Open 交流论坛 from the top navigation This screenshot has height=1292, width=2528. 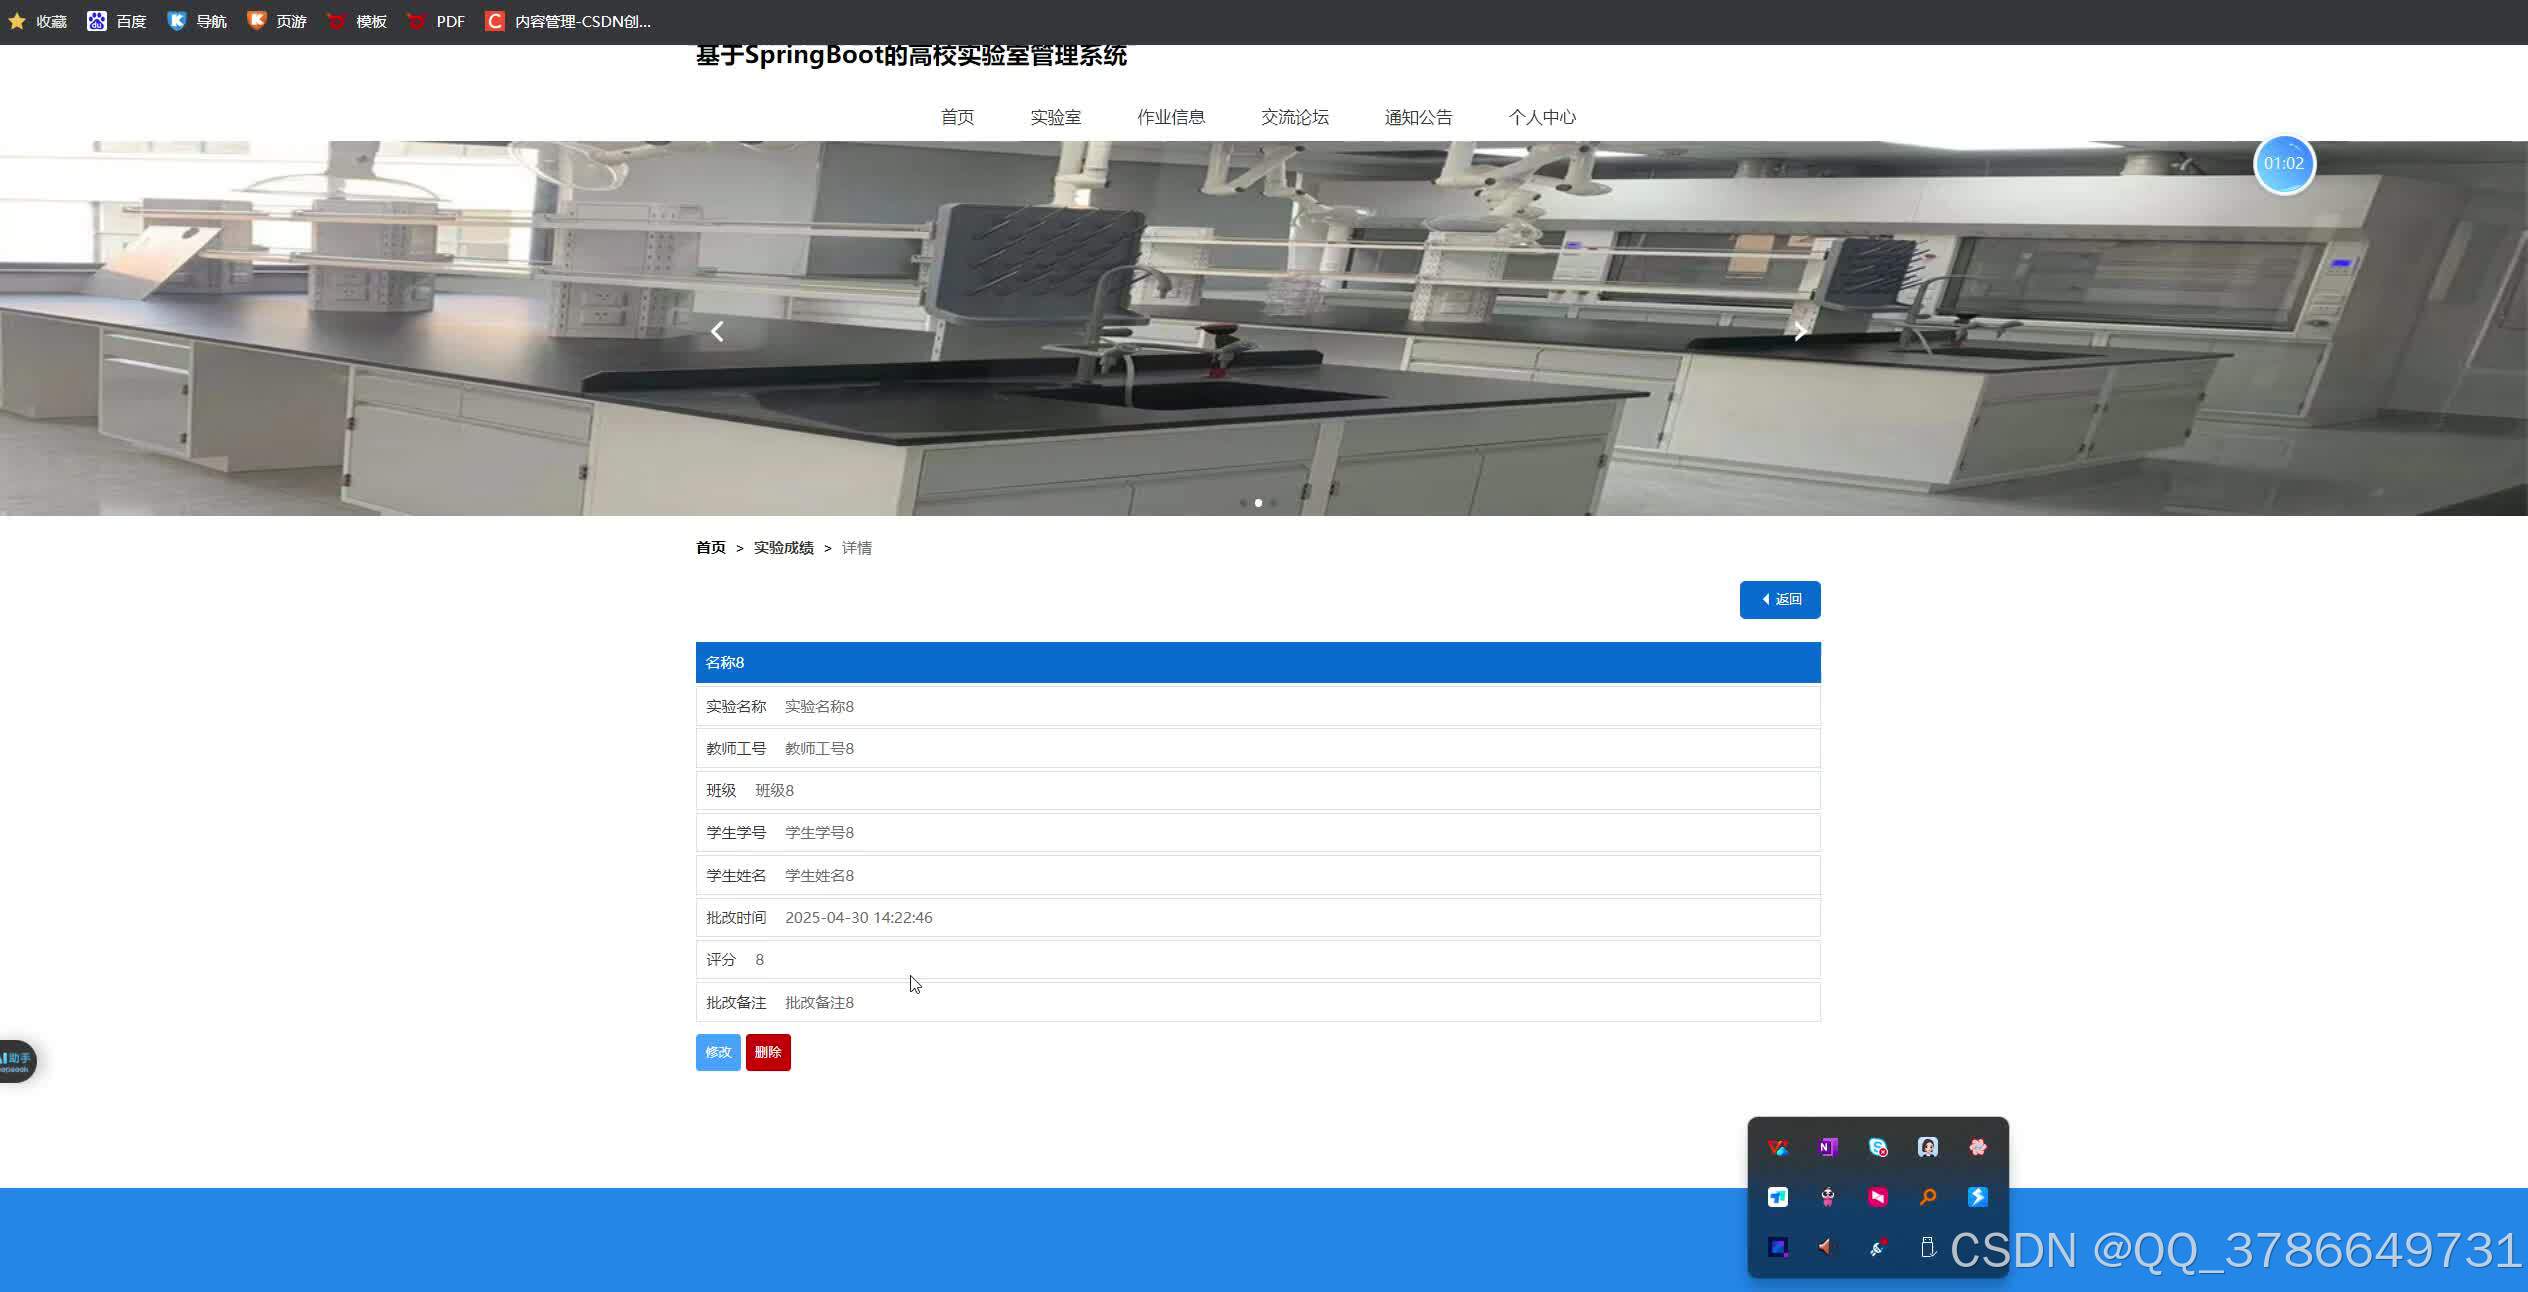tap(1294, 117)
